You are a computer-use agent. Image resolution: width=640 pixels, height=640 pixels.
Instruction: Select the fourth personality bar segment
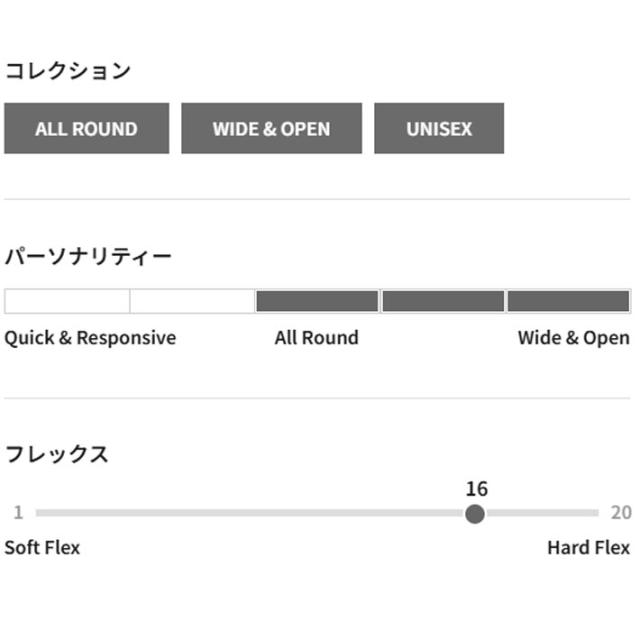[443, 301]
